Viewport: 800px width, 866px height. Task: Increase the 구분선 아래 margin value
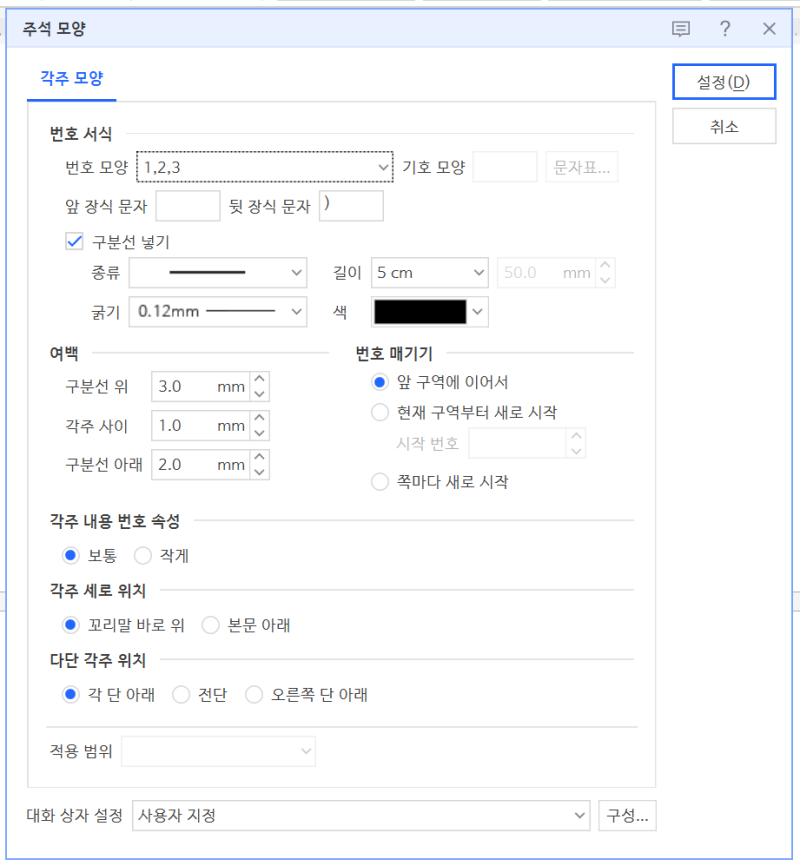click(260, 457)
